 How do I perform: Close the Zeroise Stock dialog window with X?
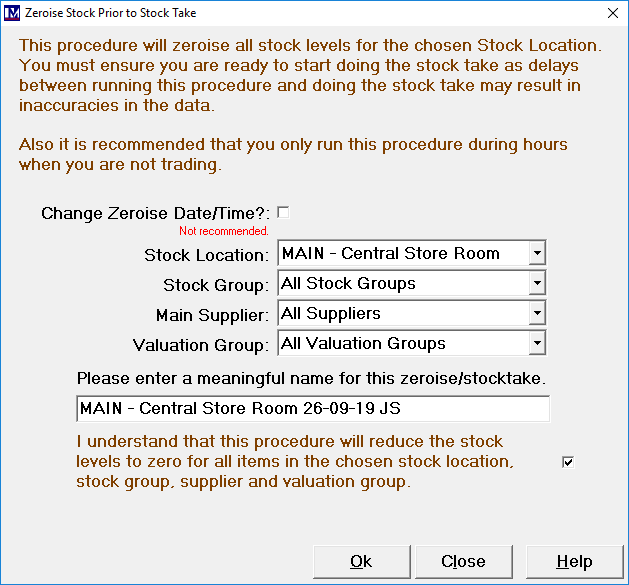tap(613, 13)
